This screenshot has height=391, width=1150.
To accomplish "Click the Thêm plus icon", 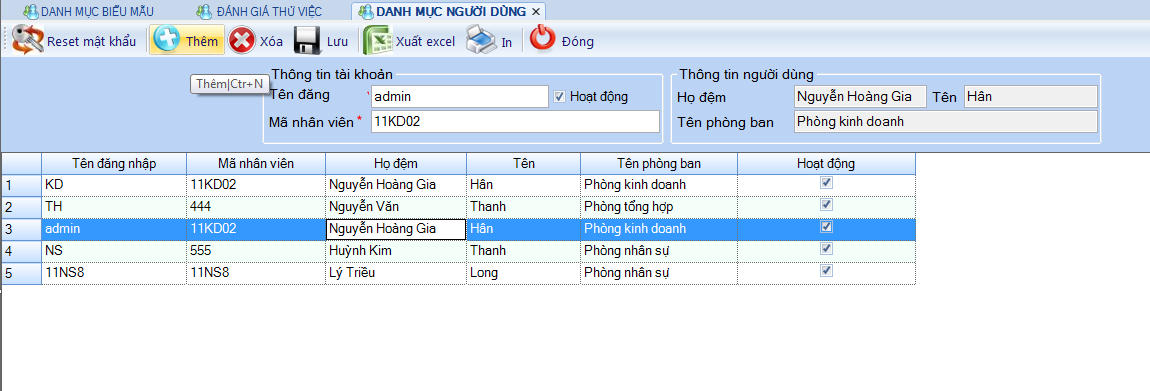I will coord(166,40).
